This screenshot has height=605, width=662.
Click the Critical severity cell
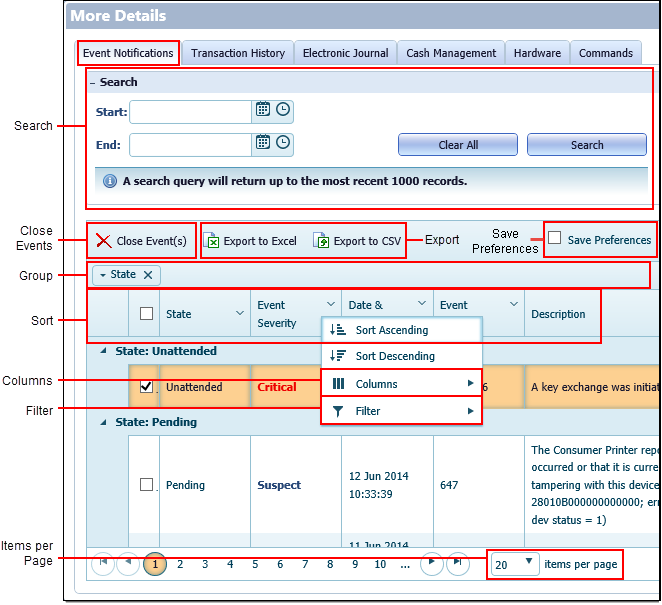277,387
